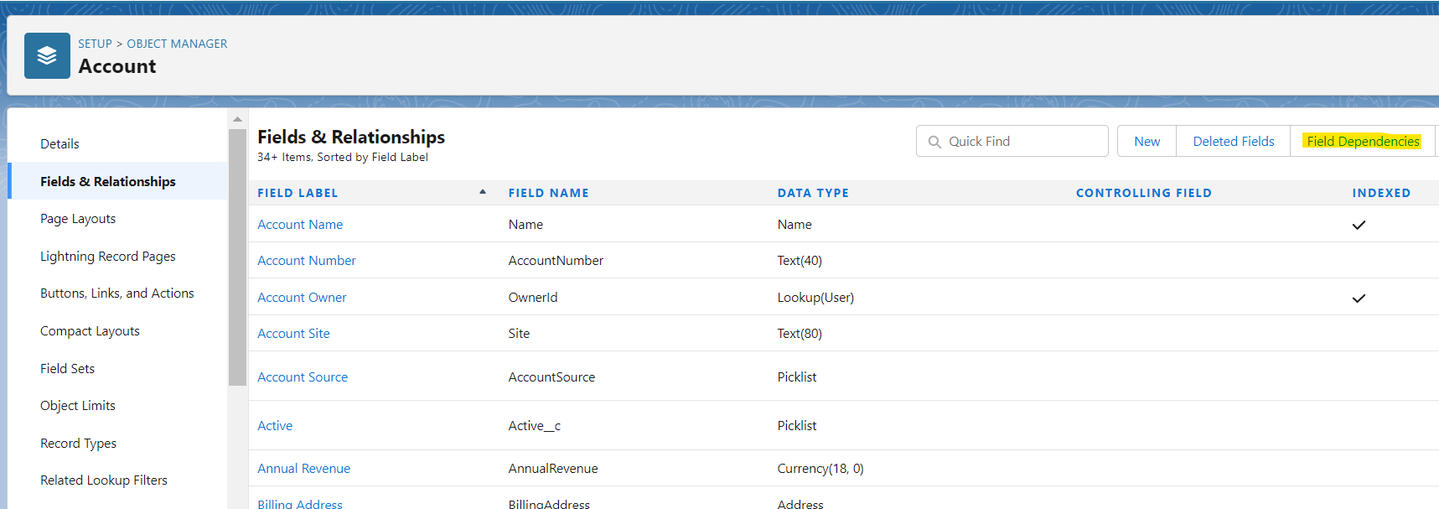
Task: Open the Details sidebar item
Action: tap(60, 144)
